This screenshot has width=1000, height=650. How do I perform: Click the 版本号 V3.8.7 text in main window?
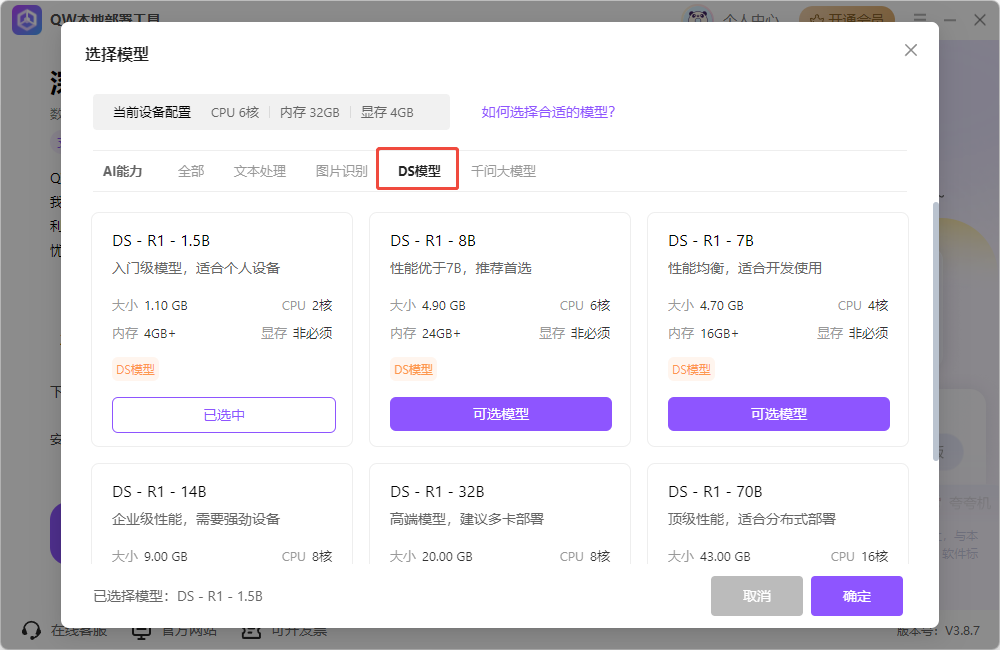(x=938, y=631)
